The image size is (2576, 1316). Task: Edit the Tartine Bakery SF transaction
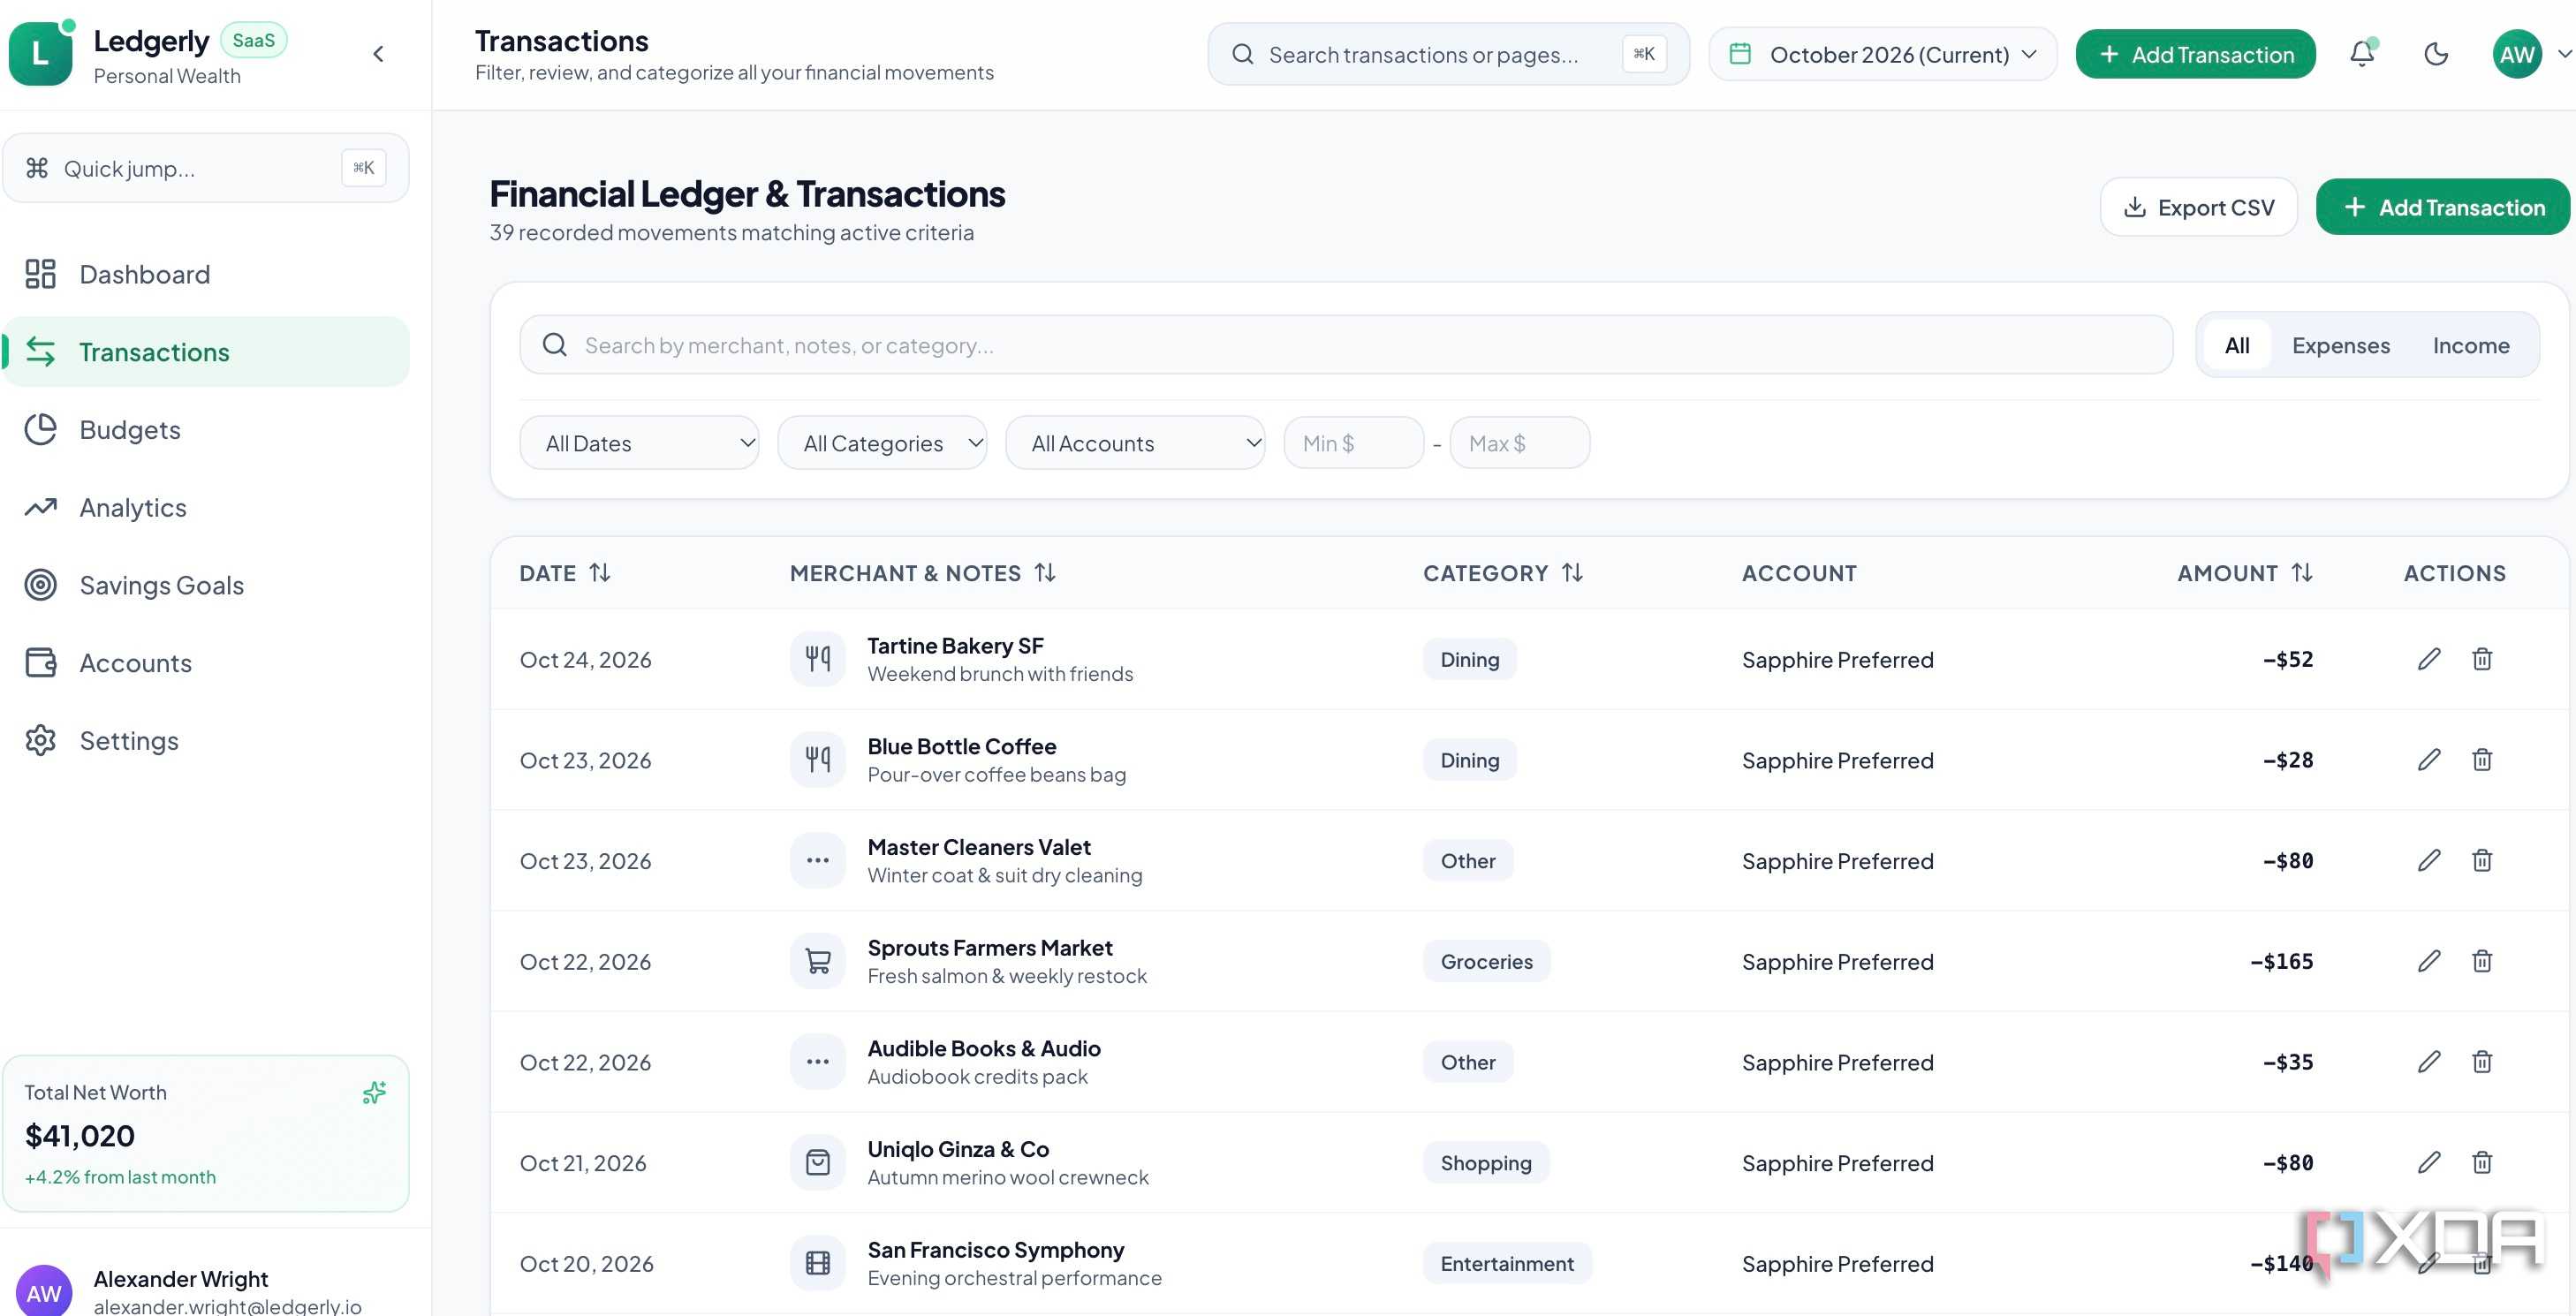tap(2429, 659)
